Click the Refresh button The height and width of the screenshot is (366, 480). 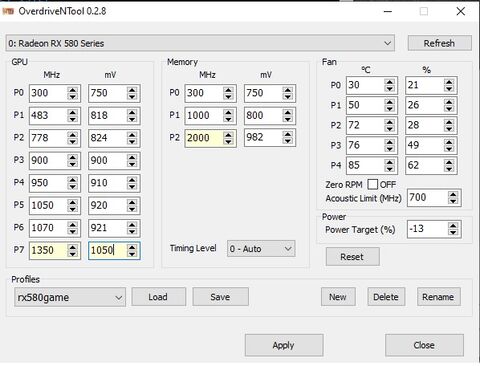coord(439,43)
